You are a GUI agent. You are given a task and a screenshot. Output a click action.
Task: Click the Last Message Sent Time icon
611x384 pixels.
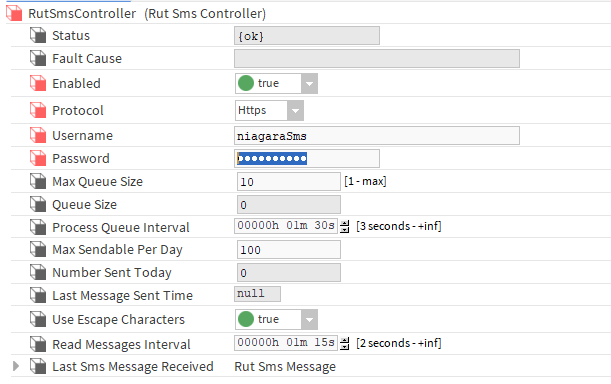coord(38,295)
